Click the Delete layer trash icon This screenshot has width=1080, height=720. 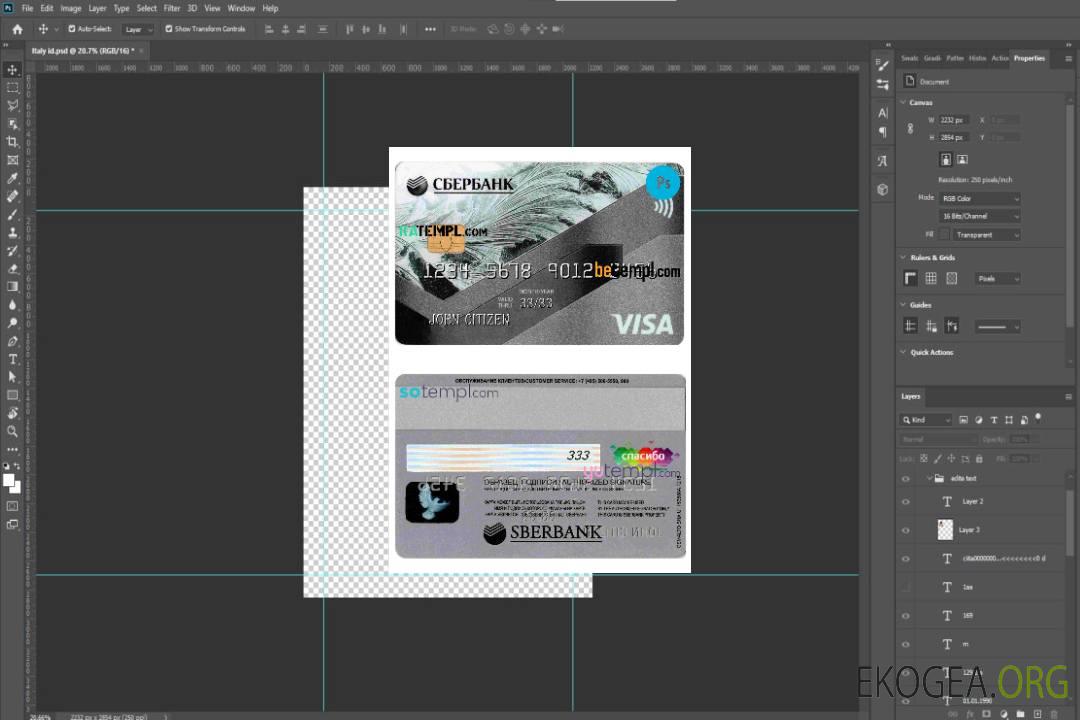pos(1054,714)
